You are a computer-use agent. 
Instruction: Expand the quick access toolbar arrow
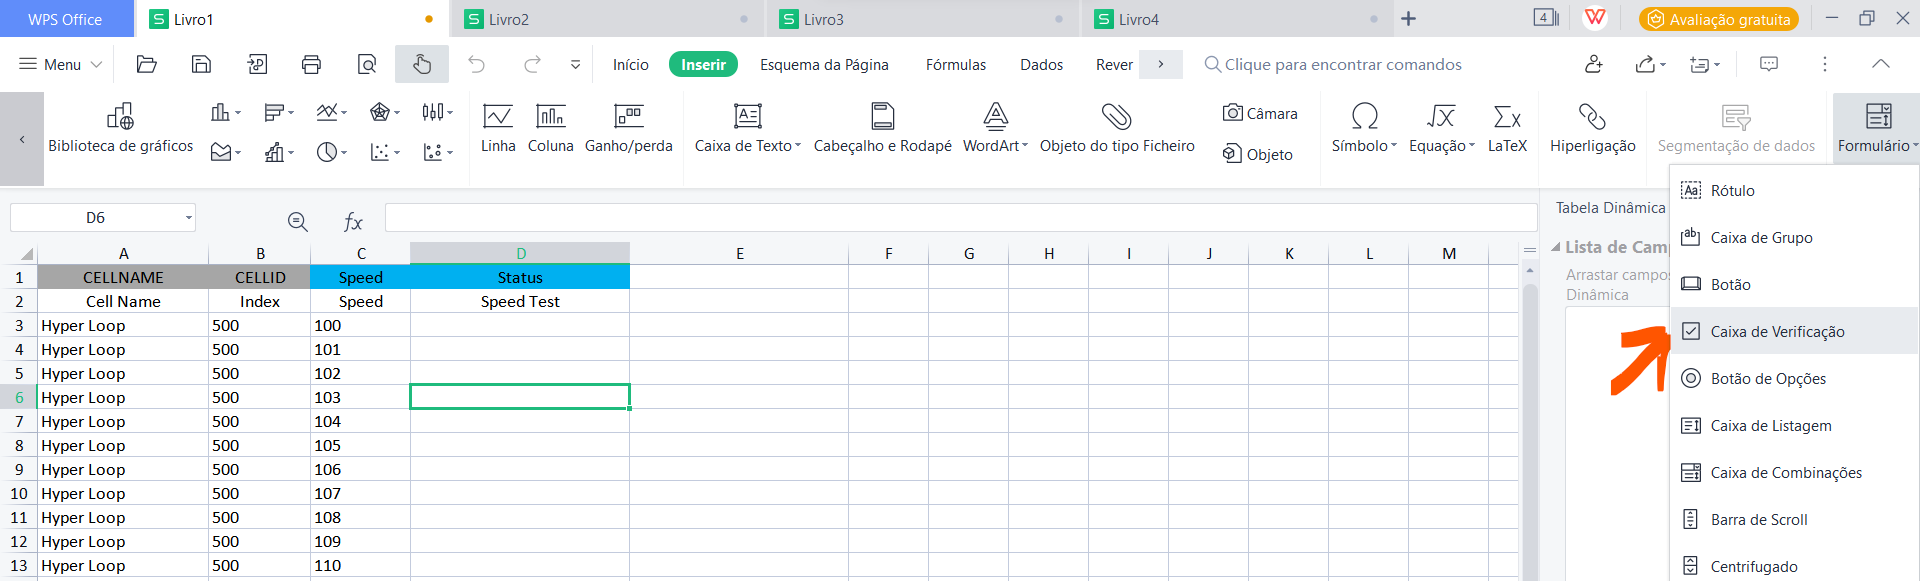[575, 65]
